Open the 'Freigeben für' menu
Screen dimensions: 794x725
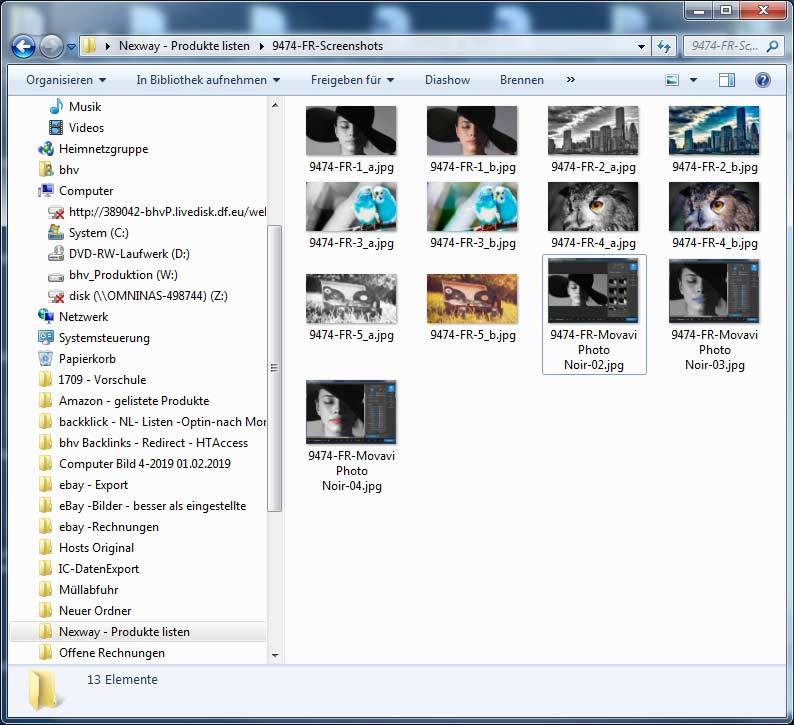pos(352,80)
